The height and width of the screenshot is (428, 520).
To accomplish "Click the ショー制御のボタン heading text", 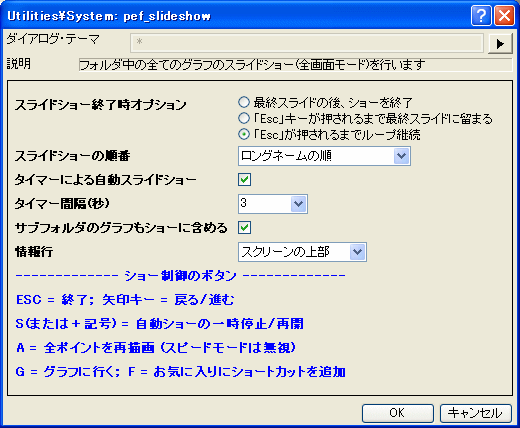I will coord(180,276).
